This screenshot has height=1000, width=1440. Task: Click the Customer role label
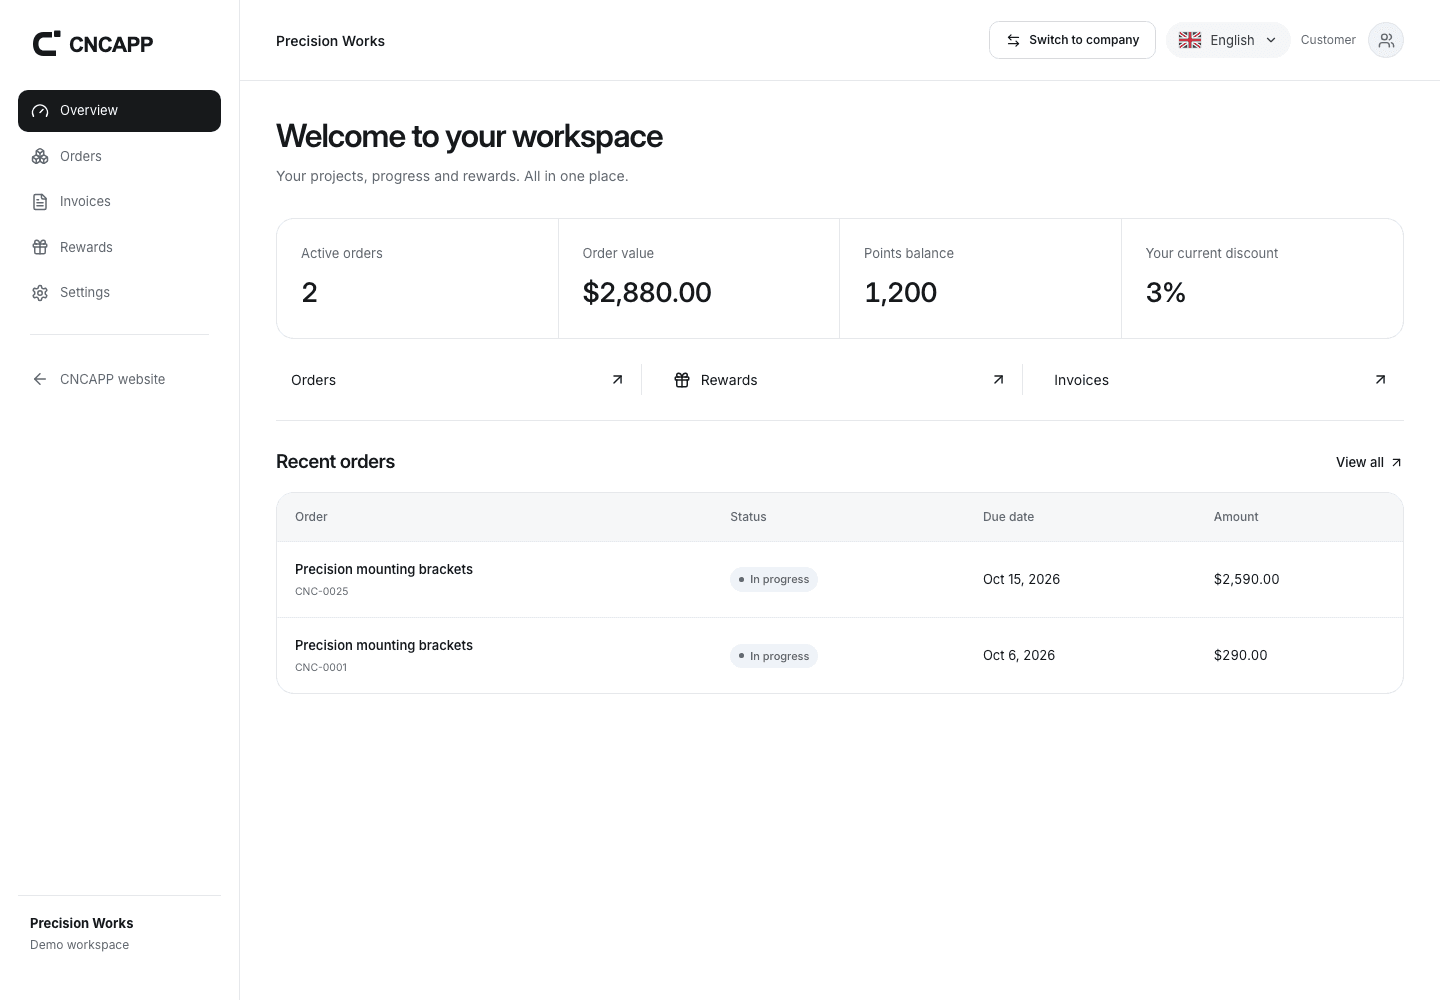tap(1328, 40)
